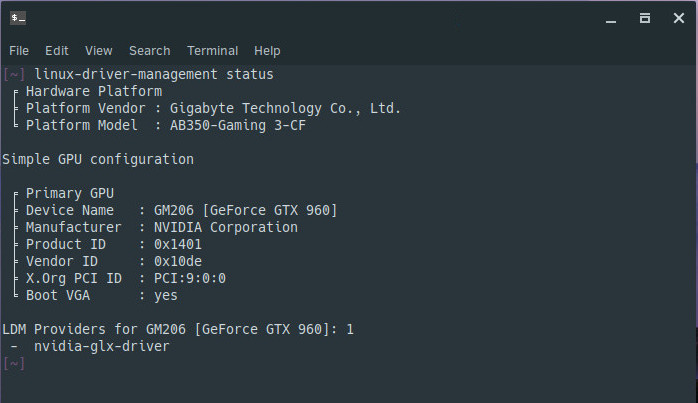The width and height of the screenshot is (698, 403).
Task: Click the empty prompt at the bottom
Action: (14, 363)
